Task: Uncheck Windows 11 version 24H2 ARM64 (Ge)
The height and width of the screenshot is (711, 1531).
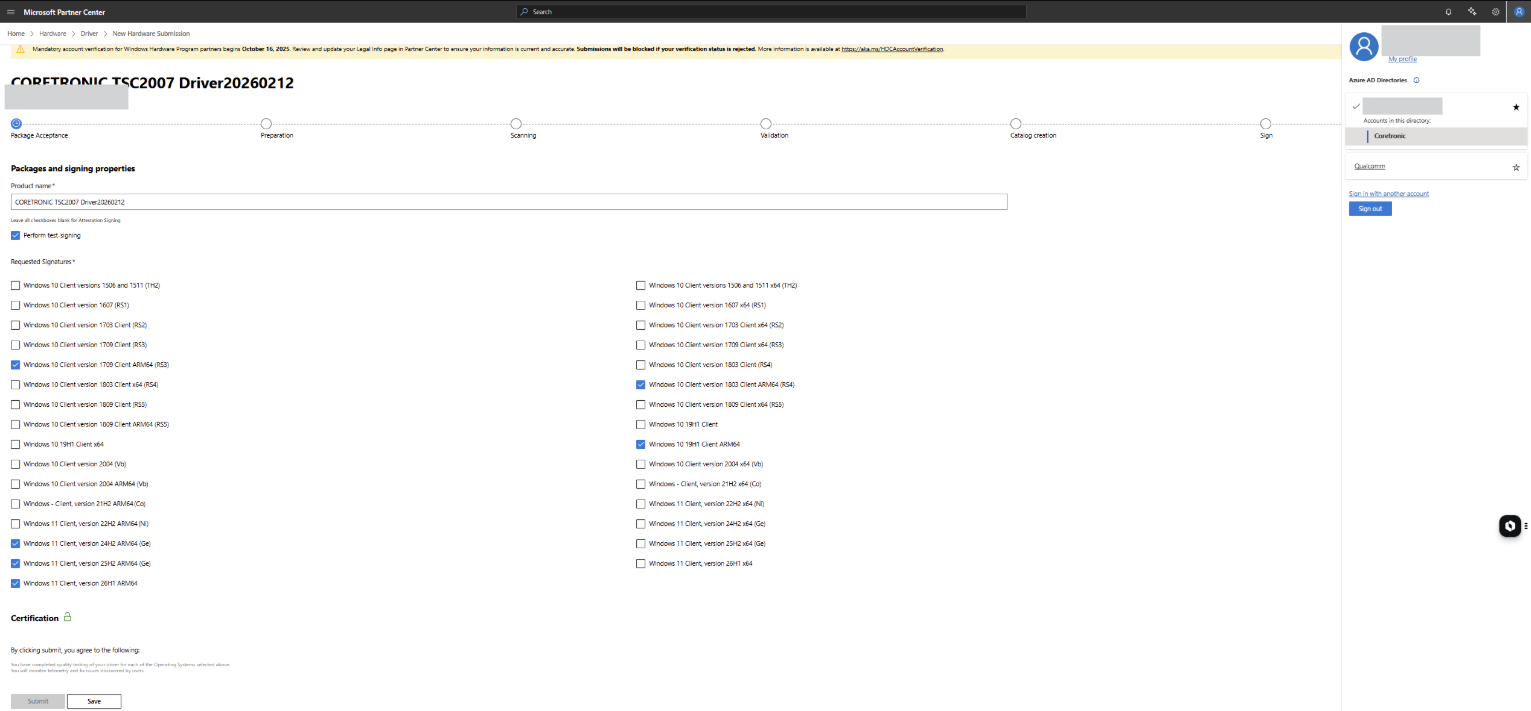Action: tap(15, 543)
